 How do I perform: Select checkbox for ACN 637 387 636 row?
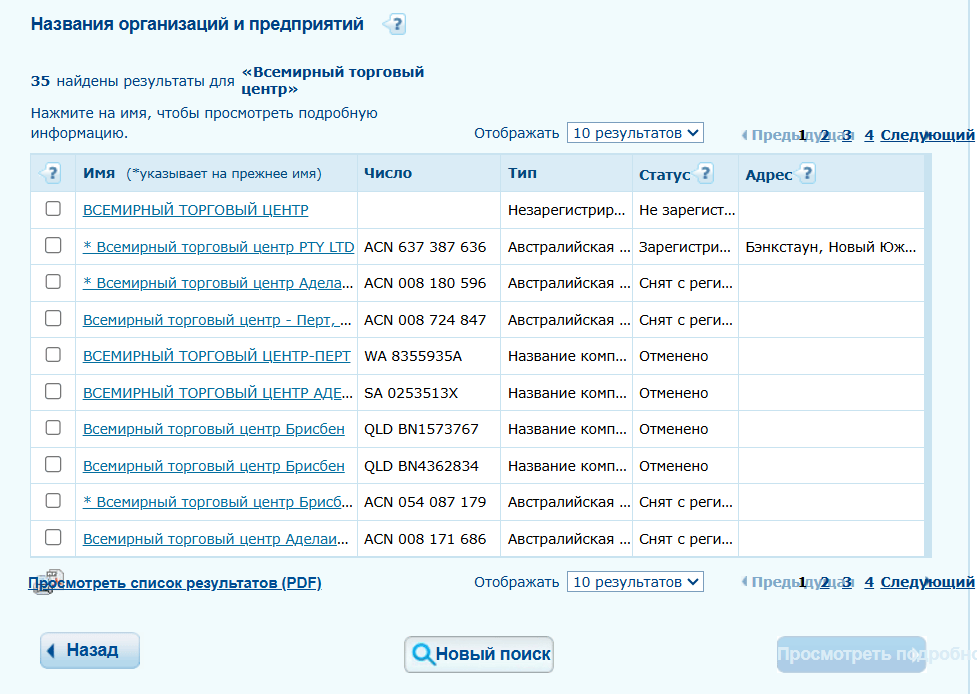pyautogui.click(x=53, y=246)
